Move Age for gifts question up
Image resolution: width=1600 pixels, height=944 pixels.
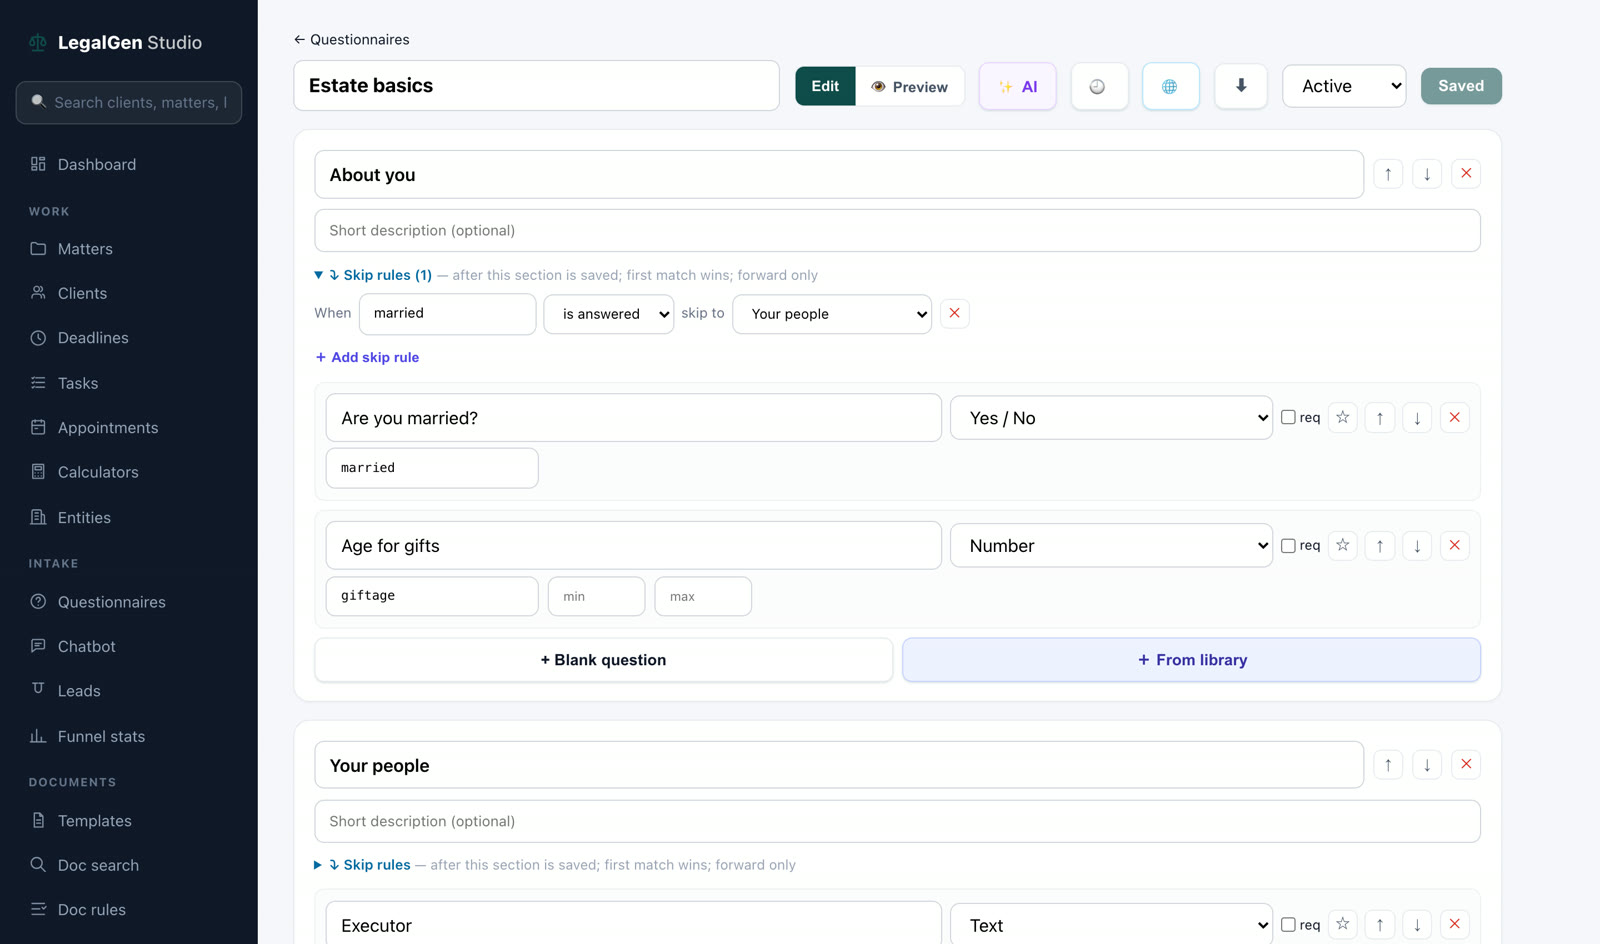(1380, 545)
